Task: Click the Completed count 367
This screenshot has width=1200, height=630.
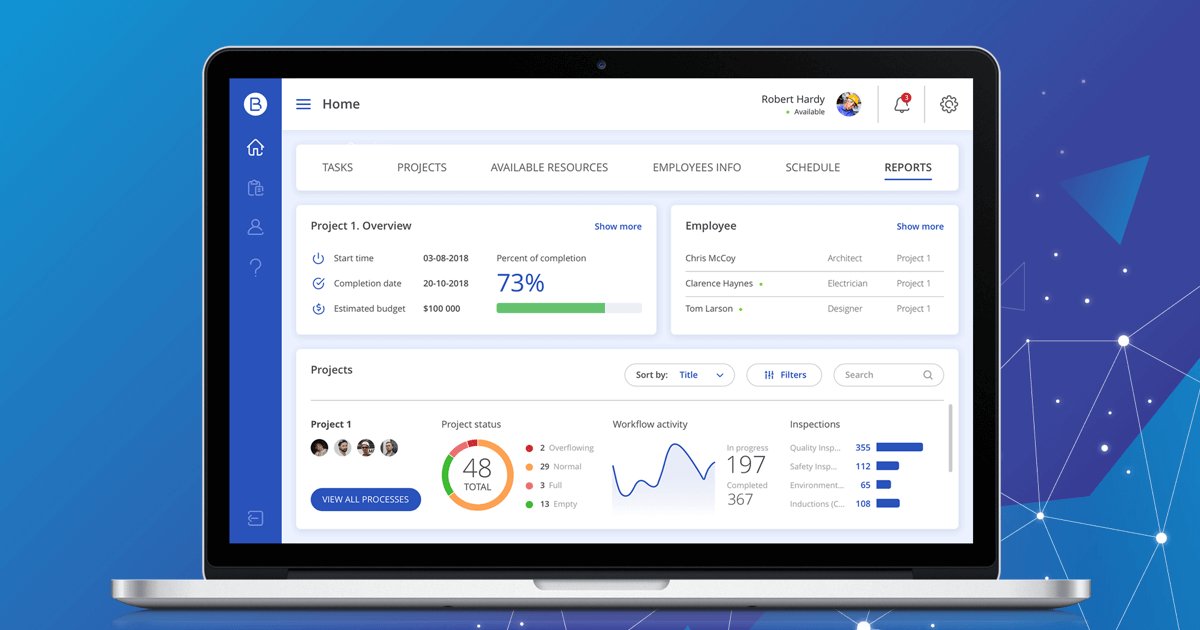Action: [740, 499]
